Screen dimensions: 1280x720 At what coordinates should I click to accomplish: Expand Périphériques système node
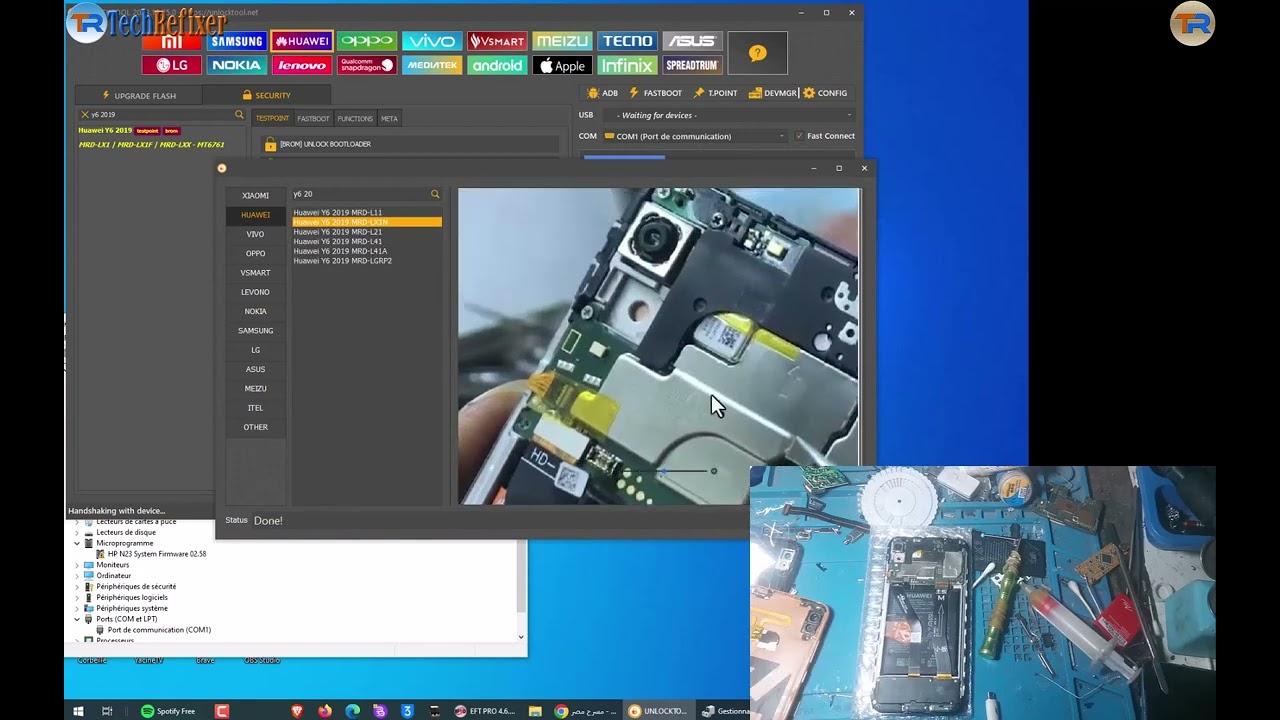[77, 608]
